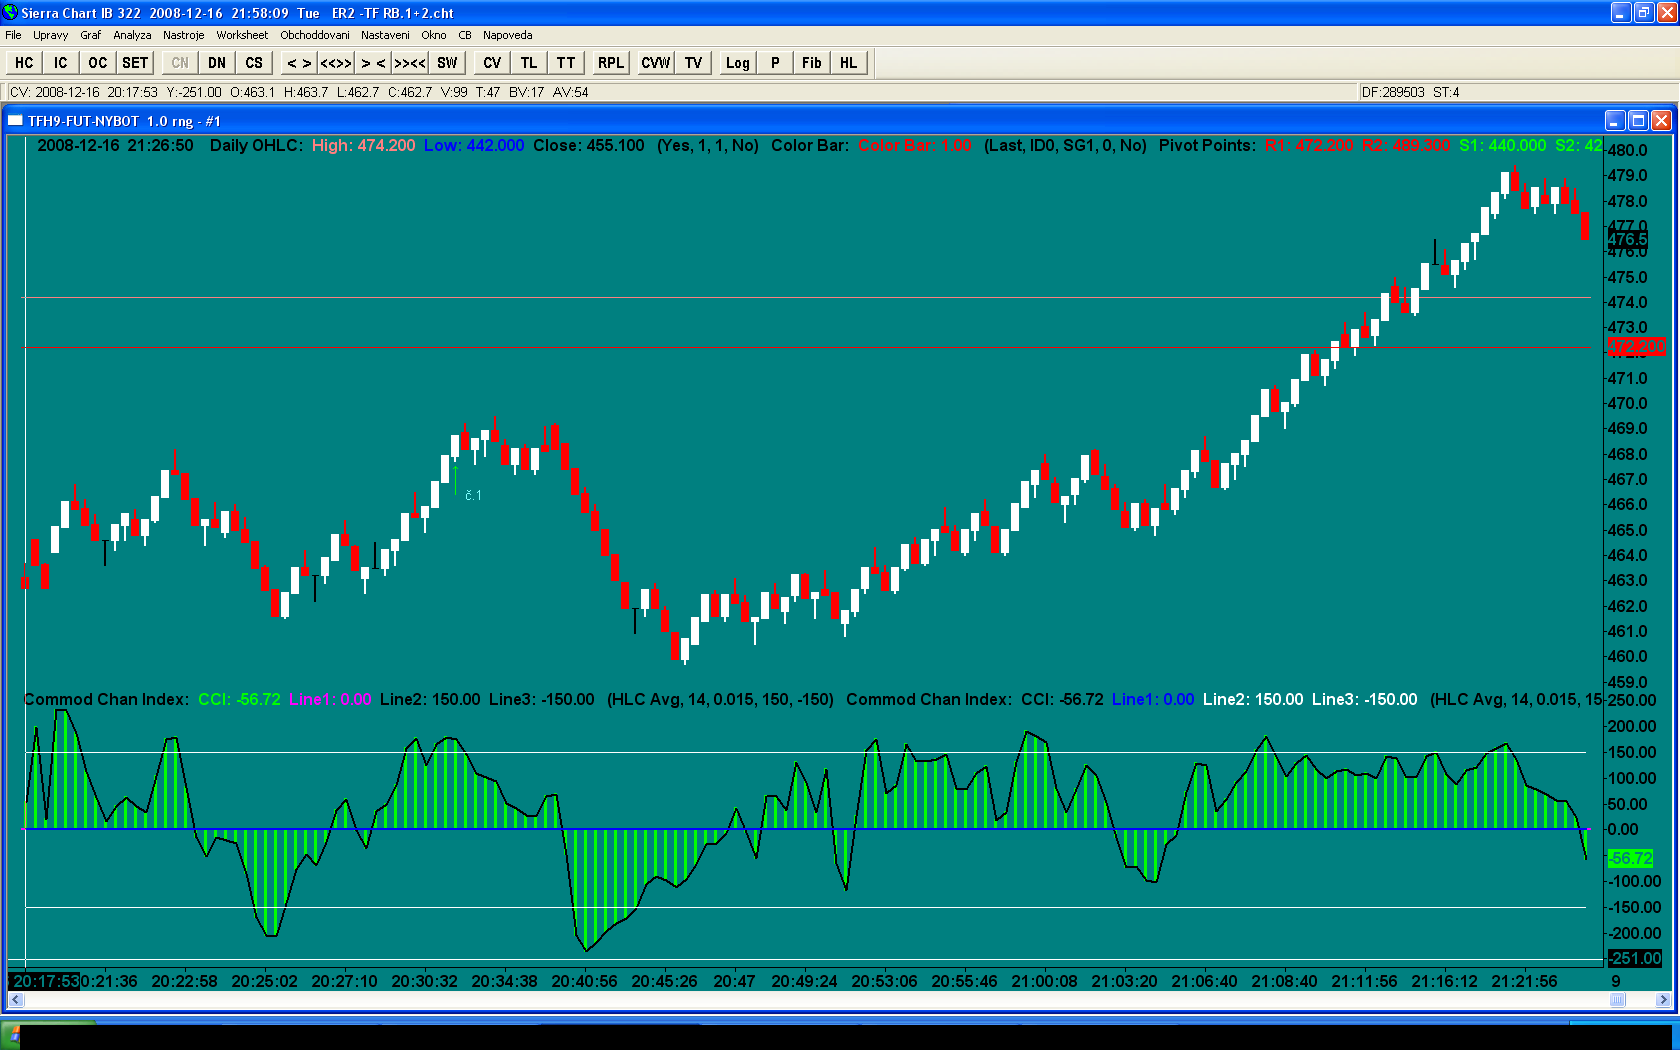Open the Nastaveni settings menu
Screen dimensions: 1680x1050
tap(385, 35)
